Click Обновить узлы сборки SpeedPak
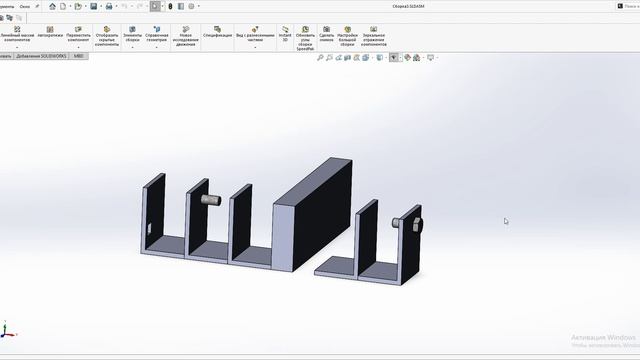The height and width of the screenshot is (360, 640). (x=305, y=38)
